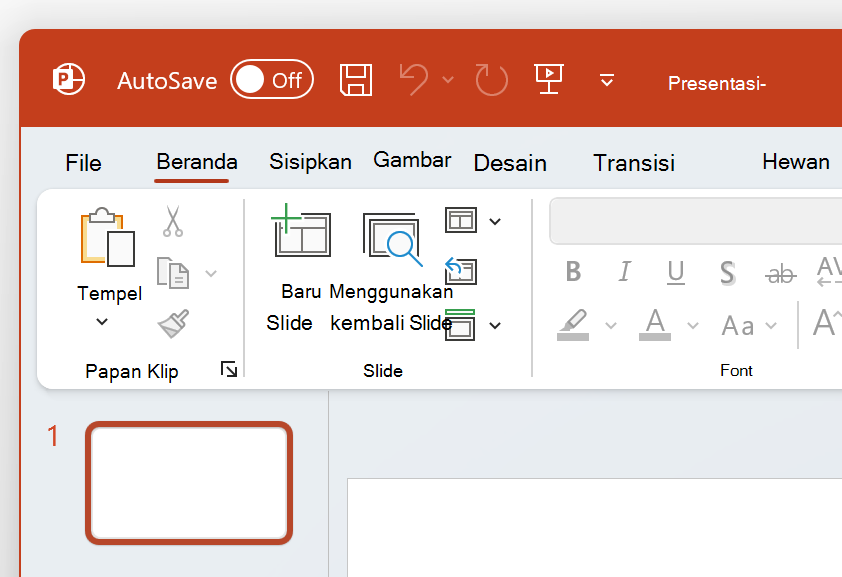This screenshot has height=577, width=842.
Task: Click the main slide editing canvas
Action: pyautogui.click(x=594, y=527)
